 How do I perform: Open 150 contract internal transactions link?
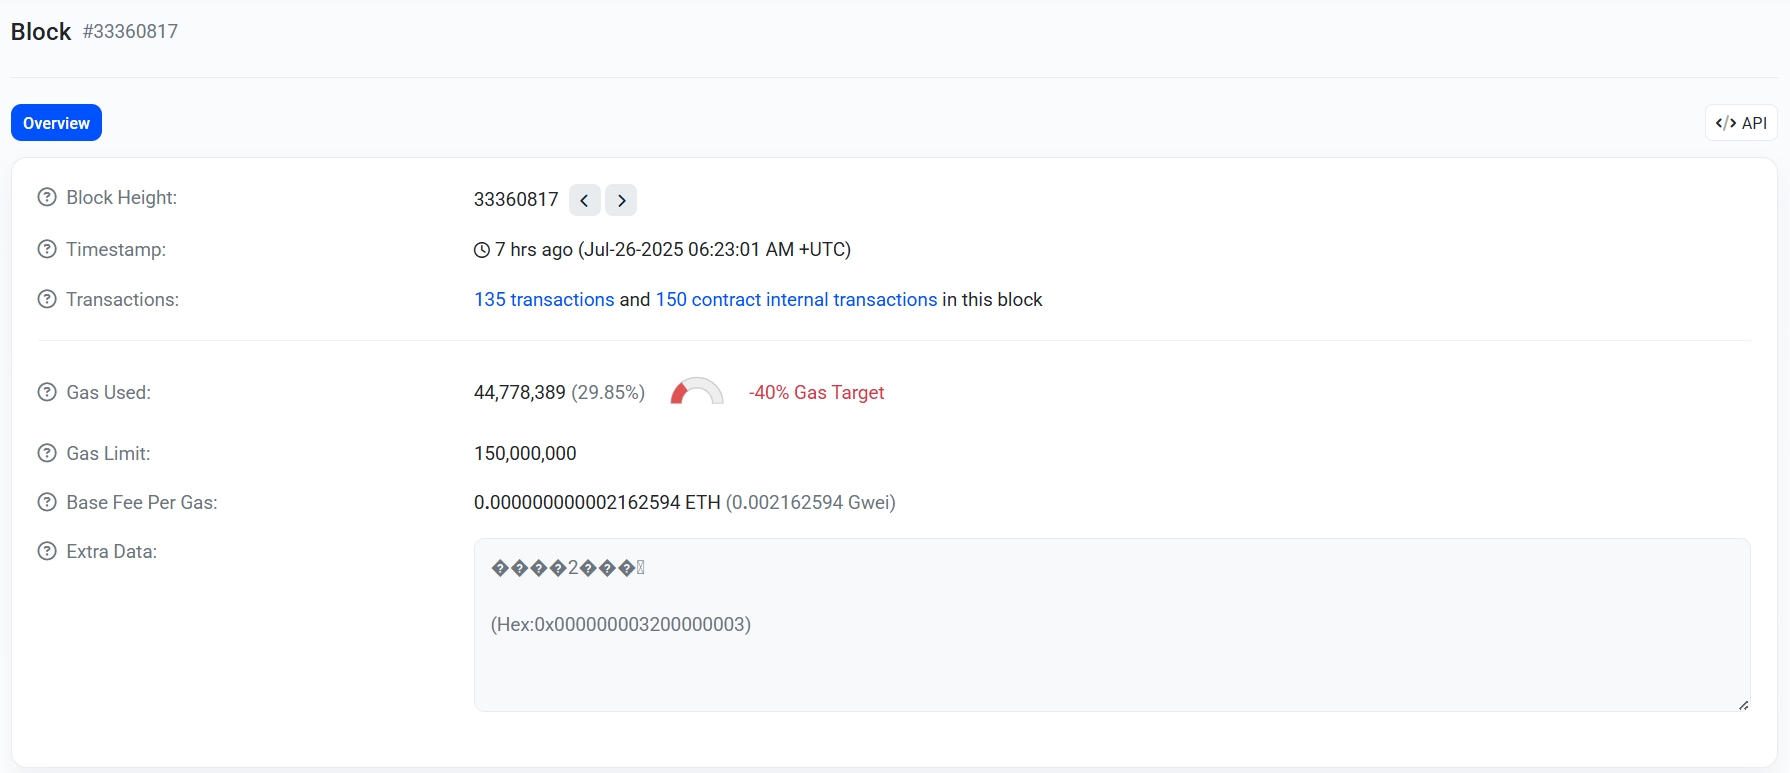(796, 300)
